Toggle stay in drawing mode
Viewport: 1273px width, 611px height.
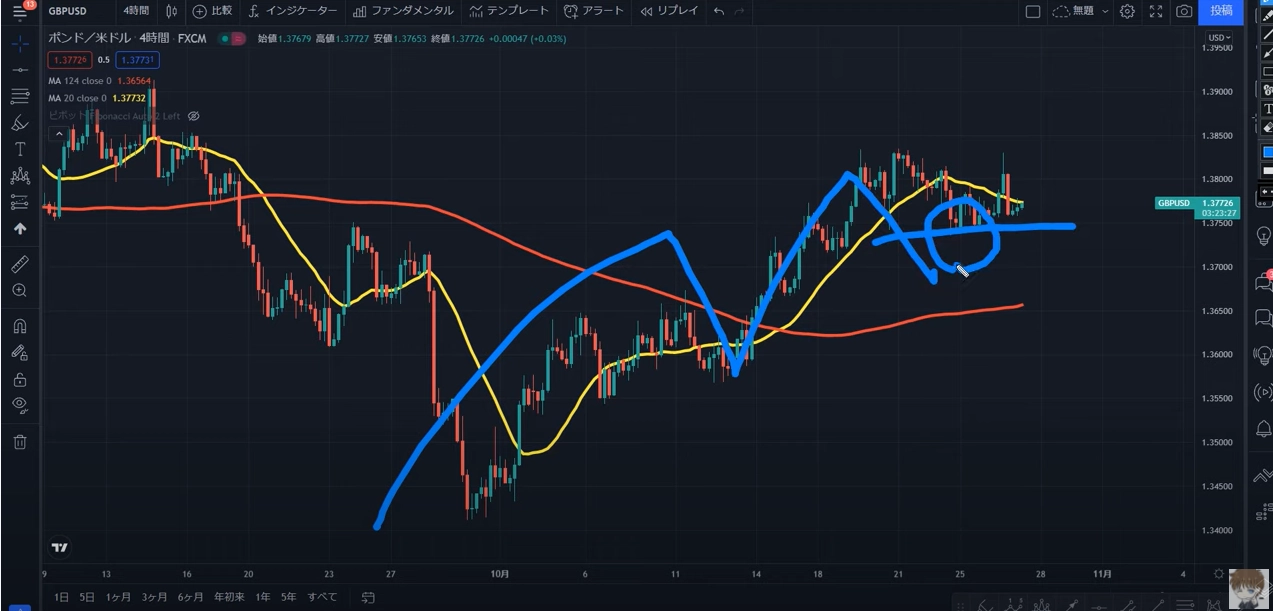coord(19,352)
